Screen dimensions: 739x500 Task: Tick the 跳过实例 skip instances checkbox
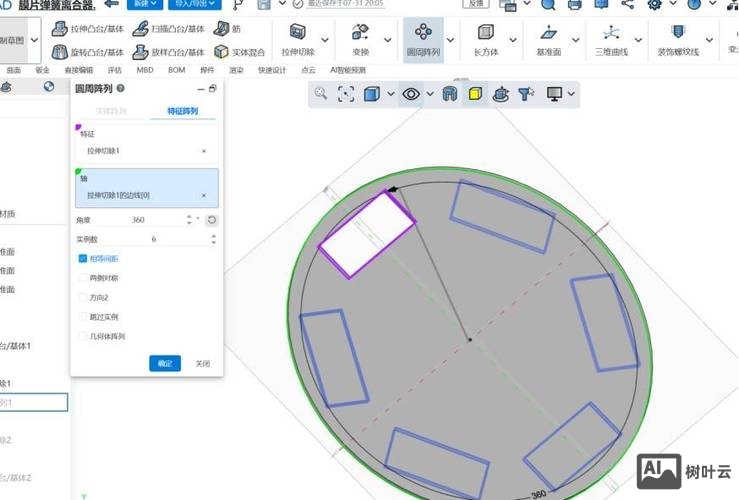coord(82,317)
